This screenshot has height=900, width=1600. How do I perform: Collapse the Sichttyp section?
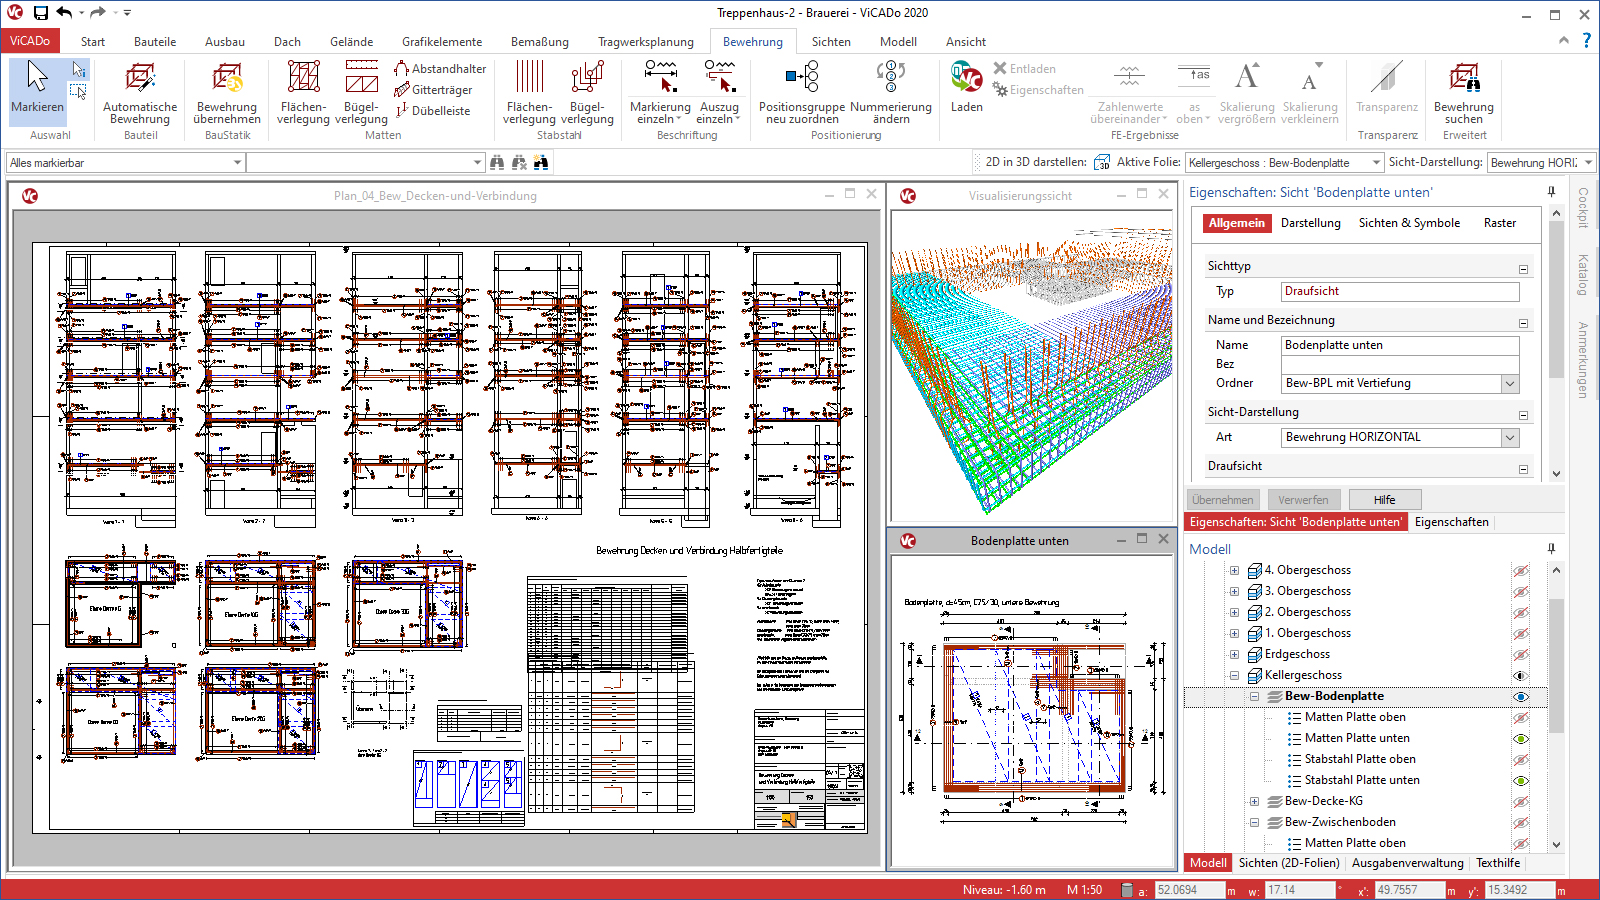pos(1523,268)
